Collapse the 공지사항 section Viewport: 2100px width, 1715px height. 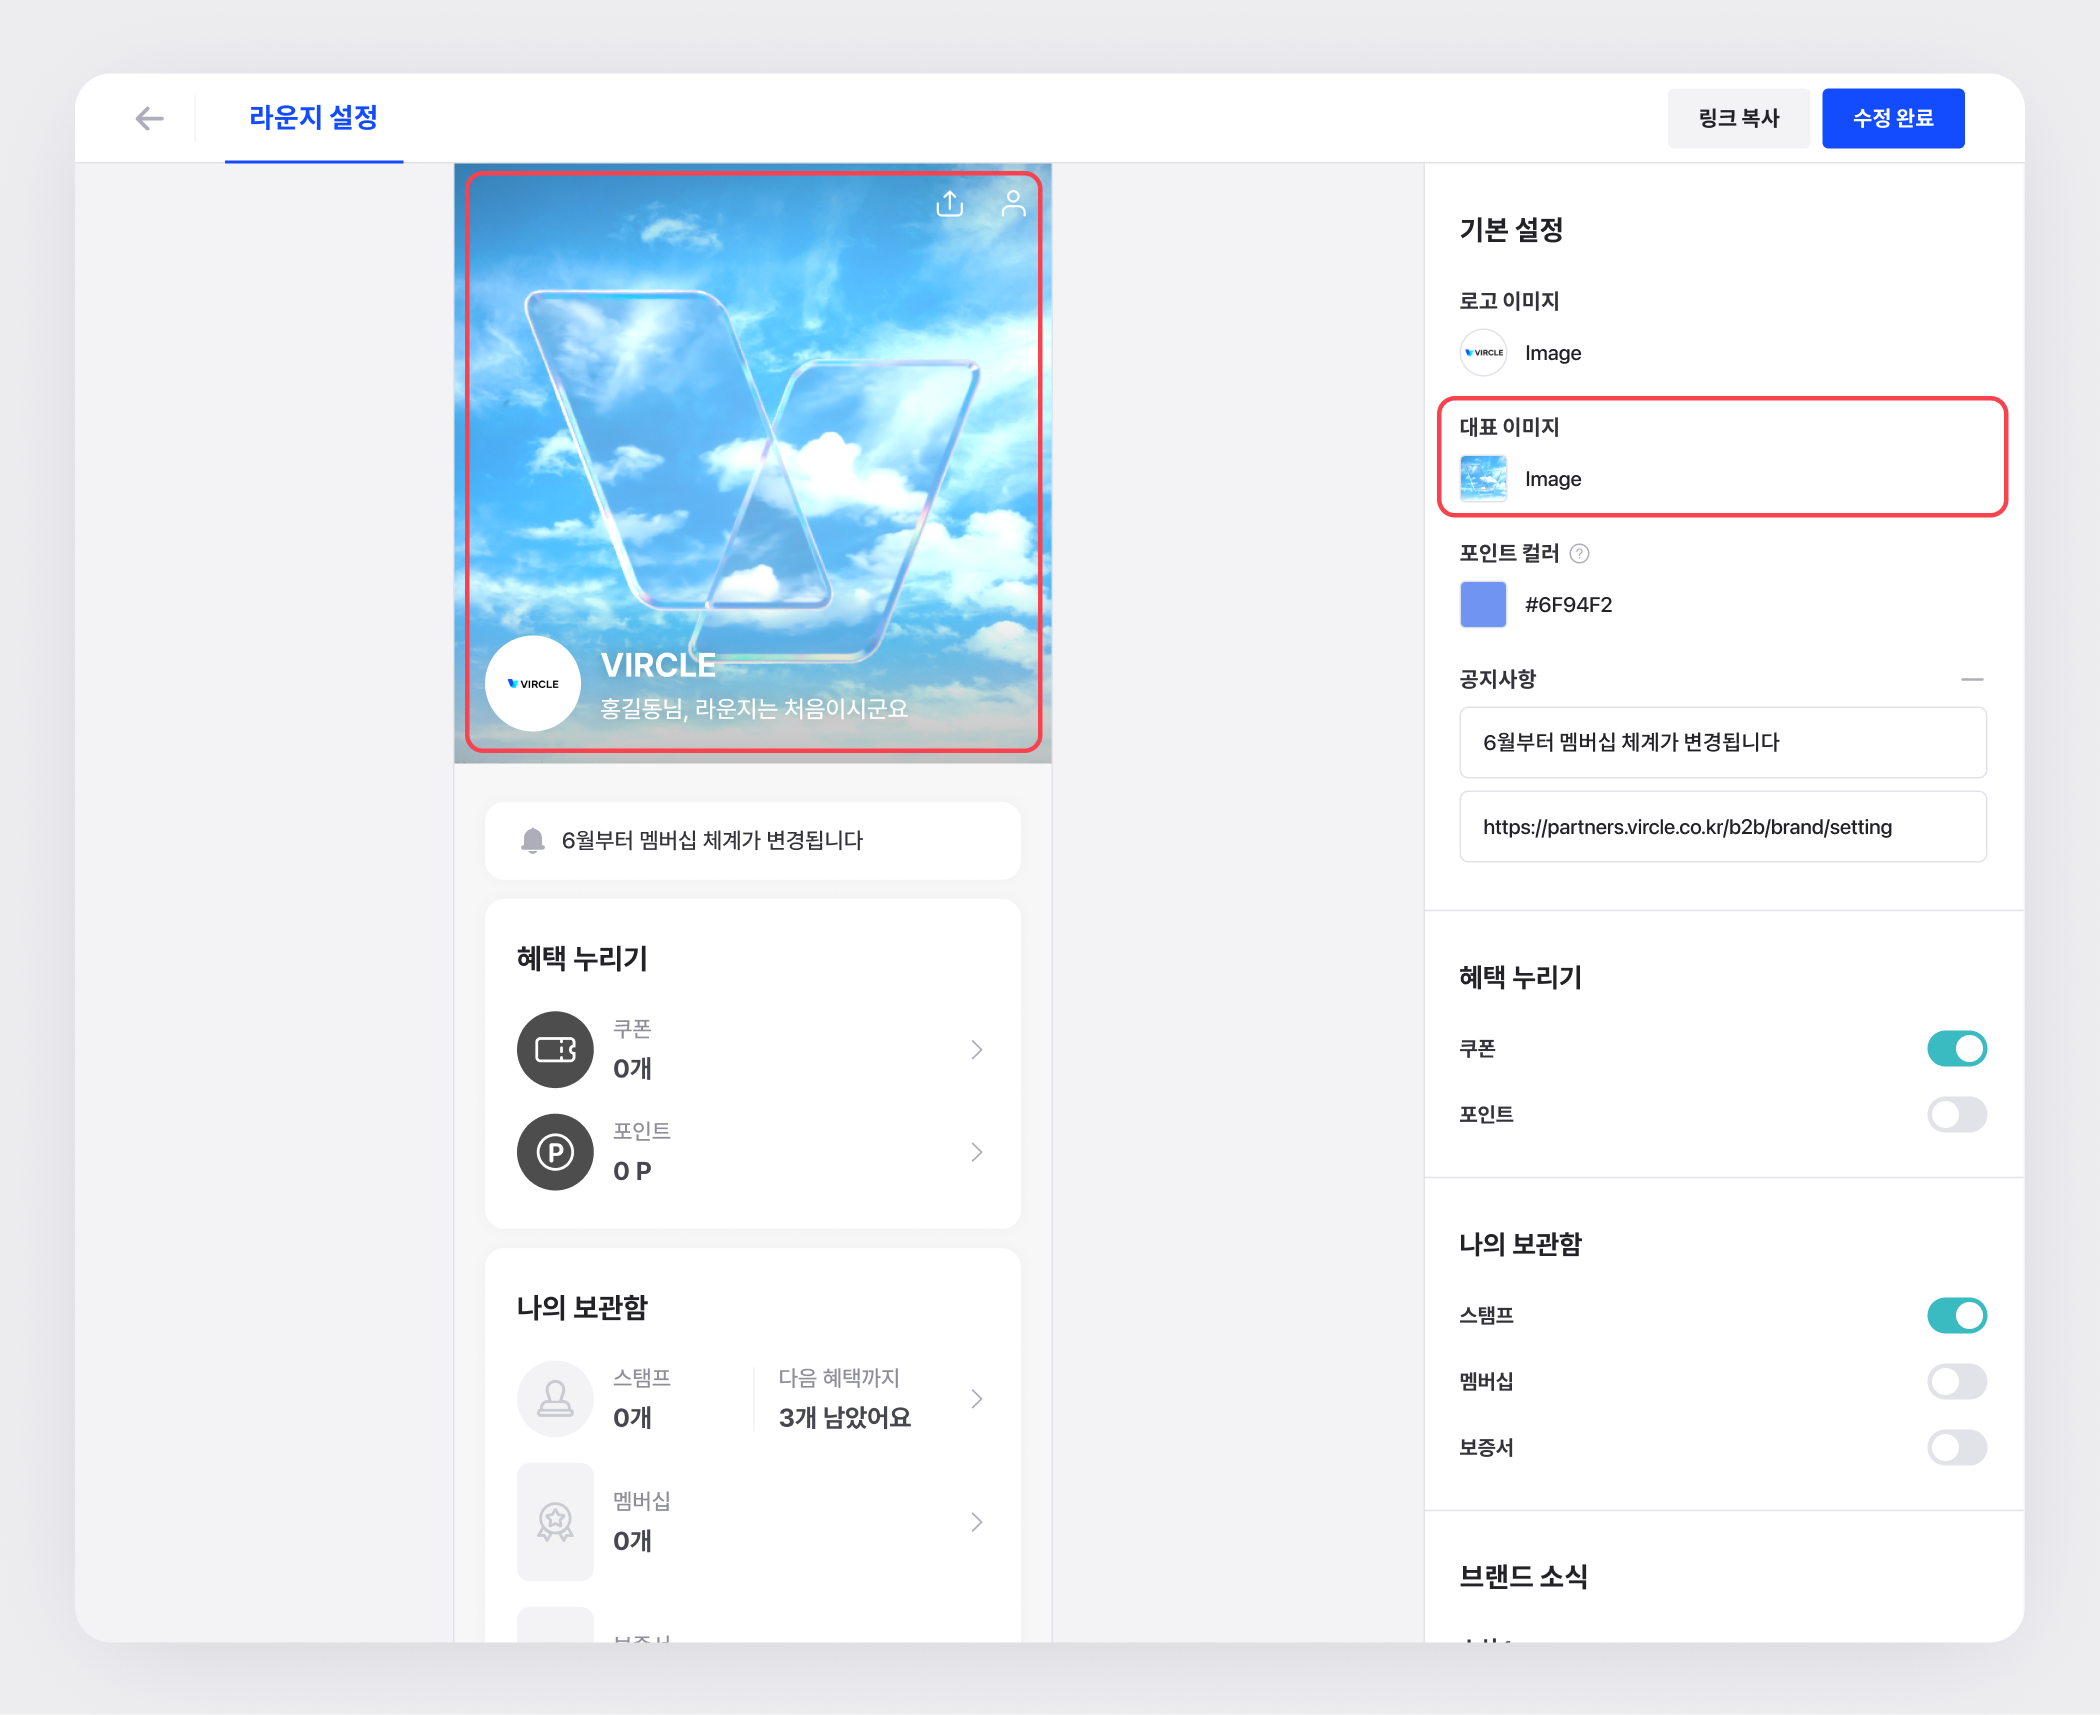click(1972, 679)
